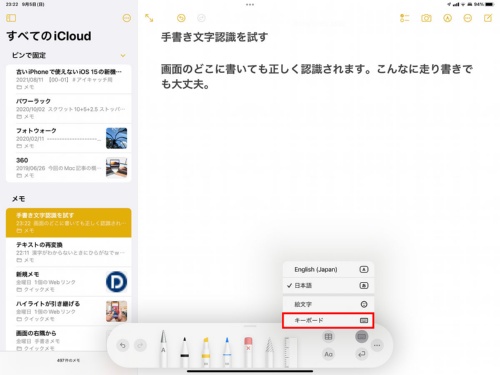
Task: Tap the keyboard button in the palette
Action: 362,337
